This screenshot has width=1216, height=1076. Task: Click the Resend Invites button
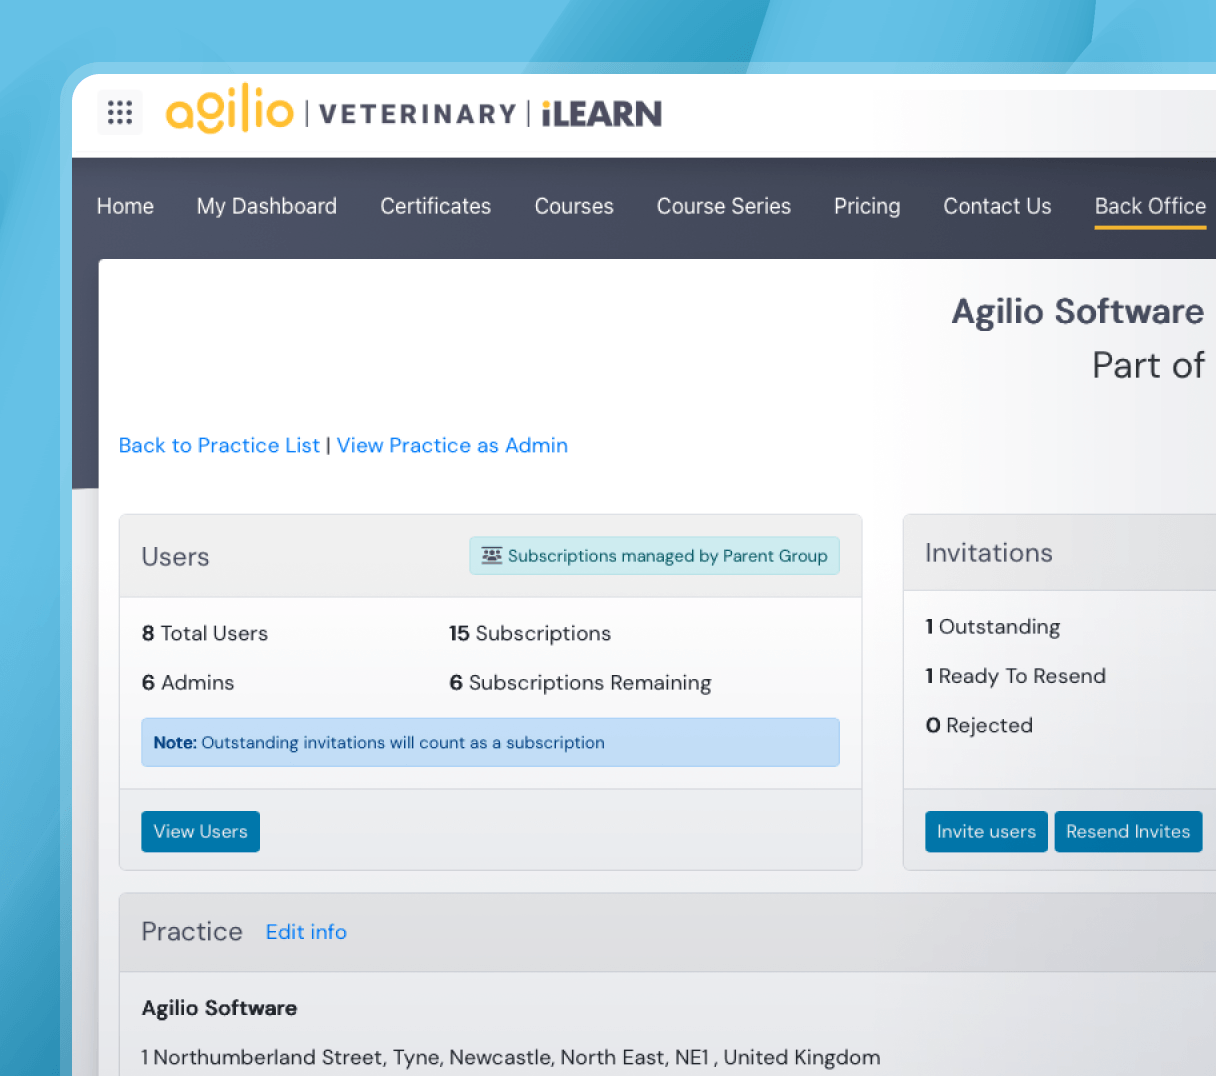point(1128,831)
